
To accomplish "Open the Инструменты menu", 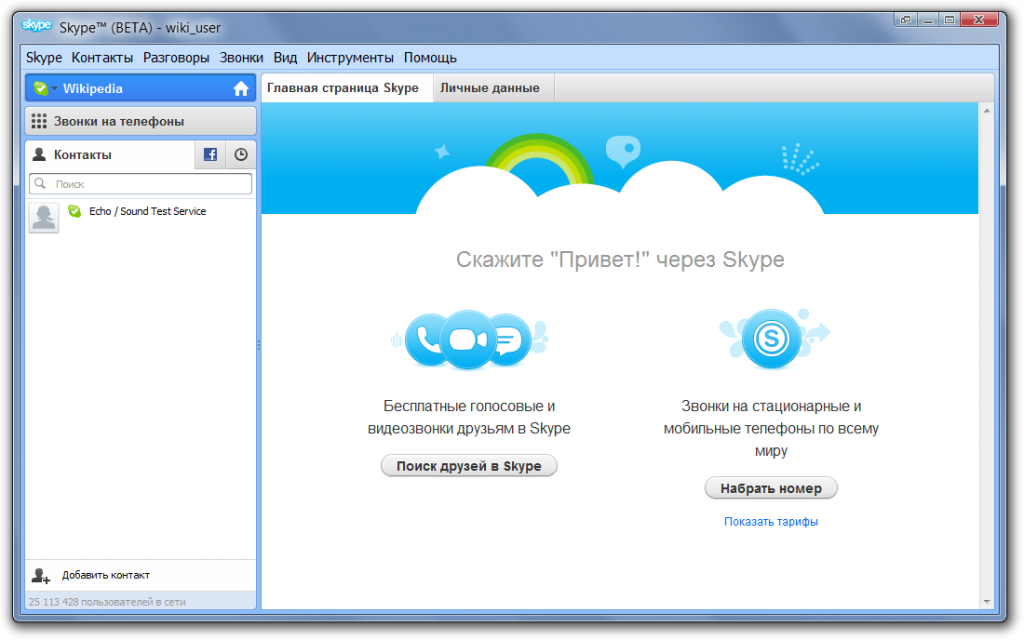I will click(x=350, y=58).
